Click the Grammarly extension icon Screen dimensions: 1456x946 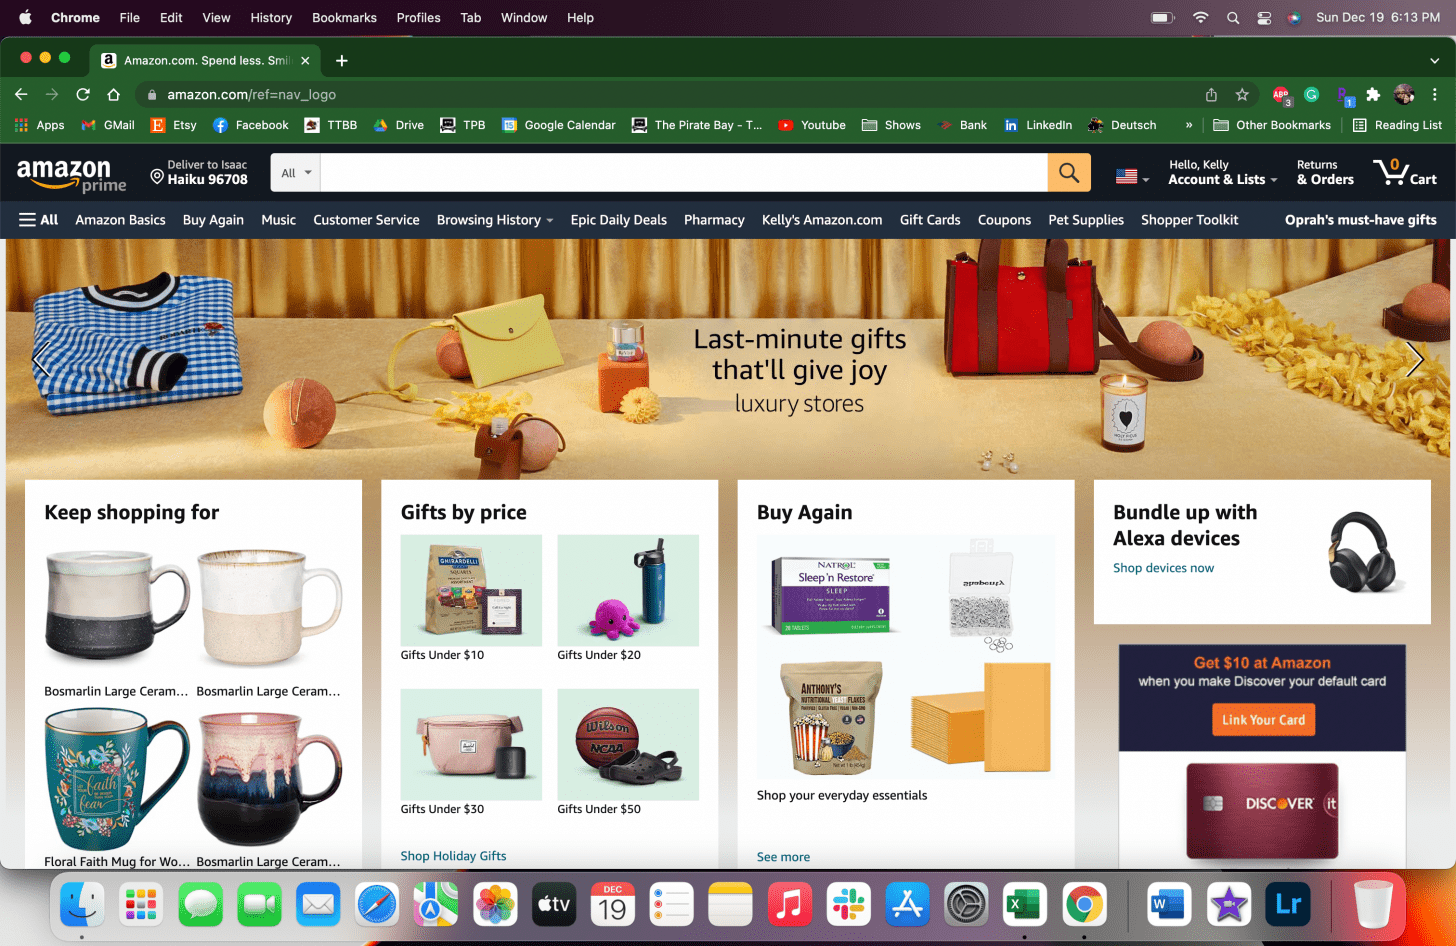coord(1312,94)
